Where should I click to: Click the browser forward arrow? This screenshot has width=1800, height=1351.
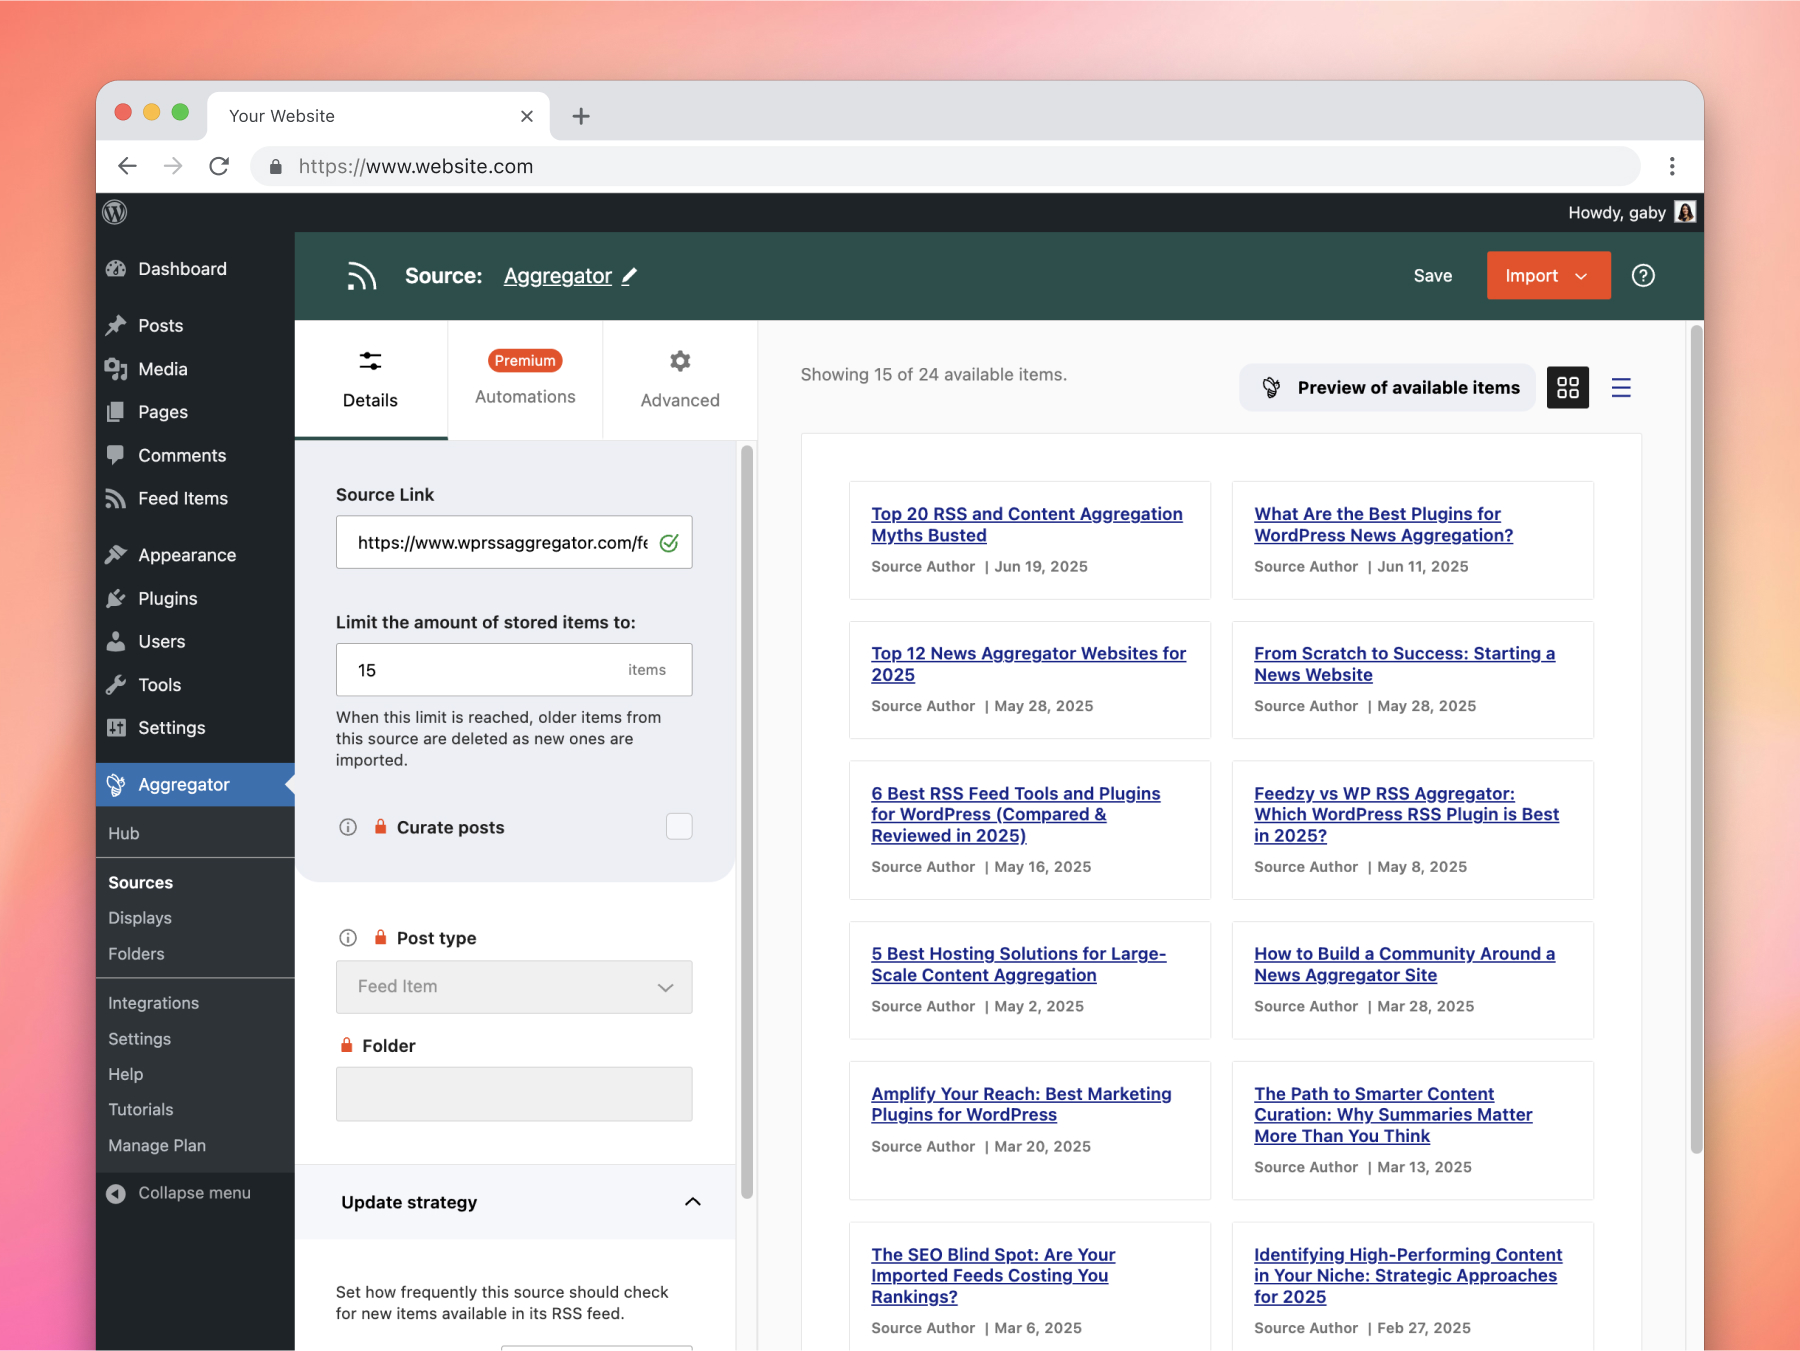point(173,166)
